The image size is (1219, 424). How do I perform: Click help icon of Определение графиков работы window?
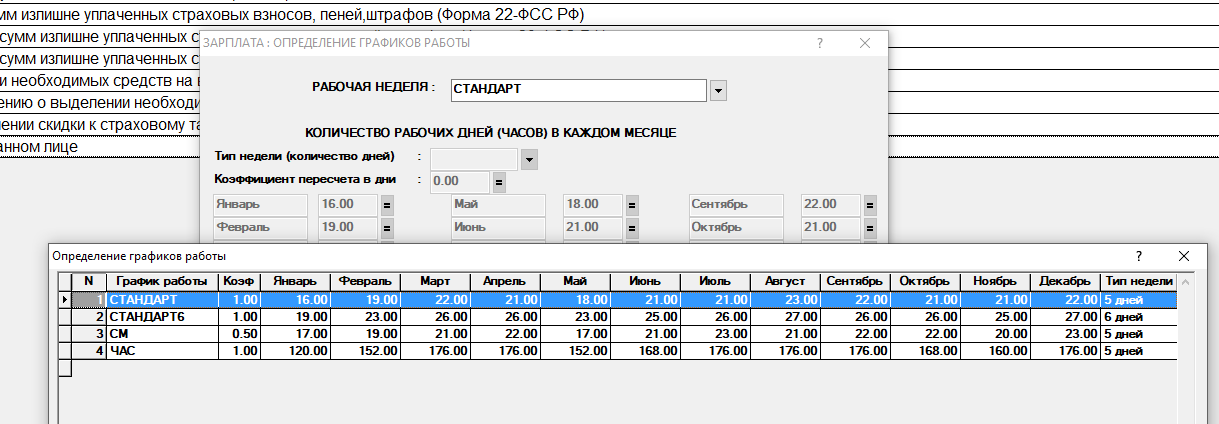1139,257
